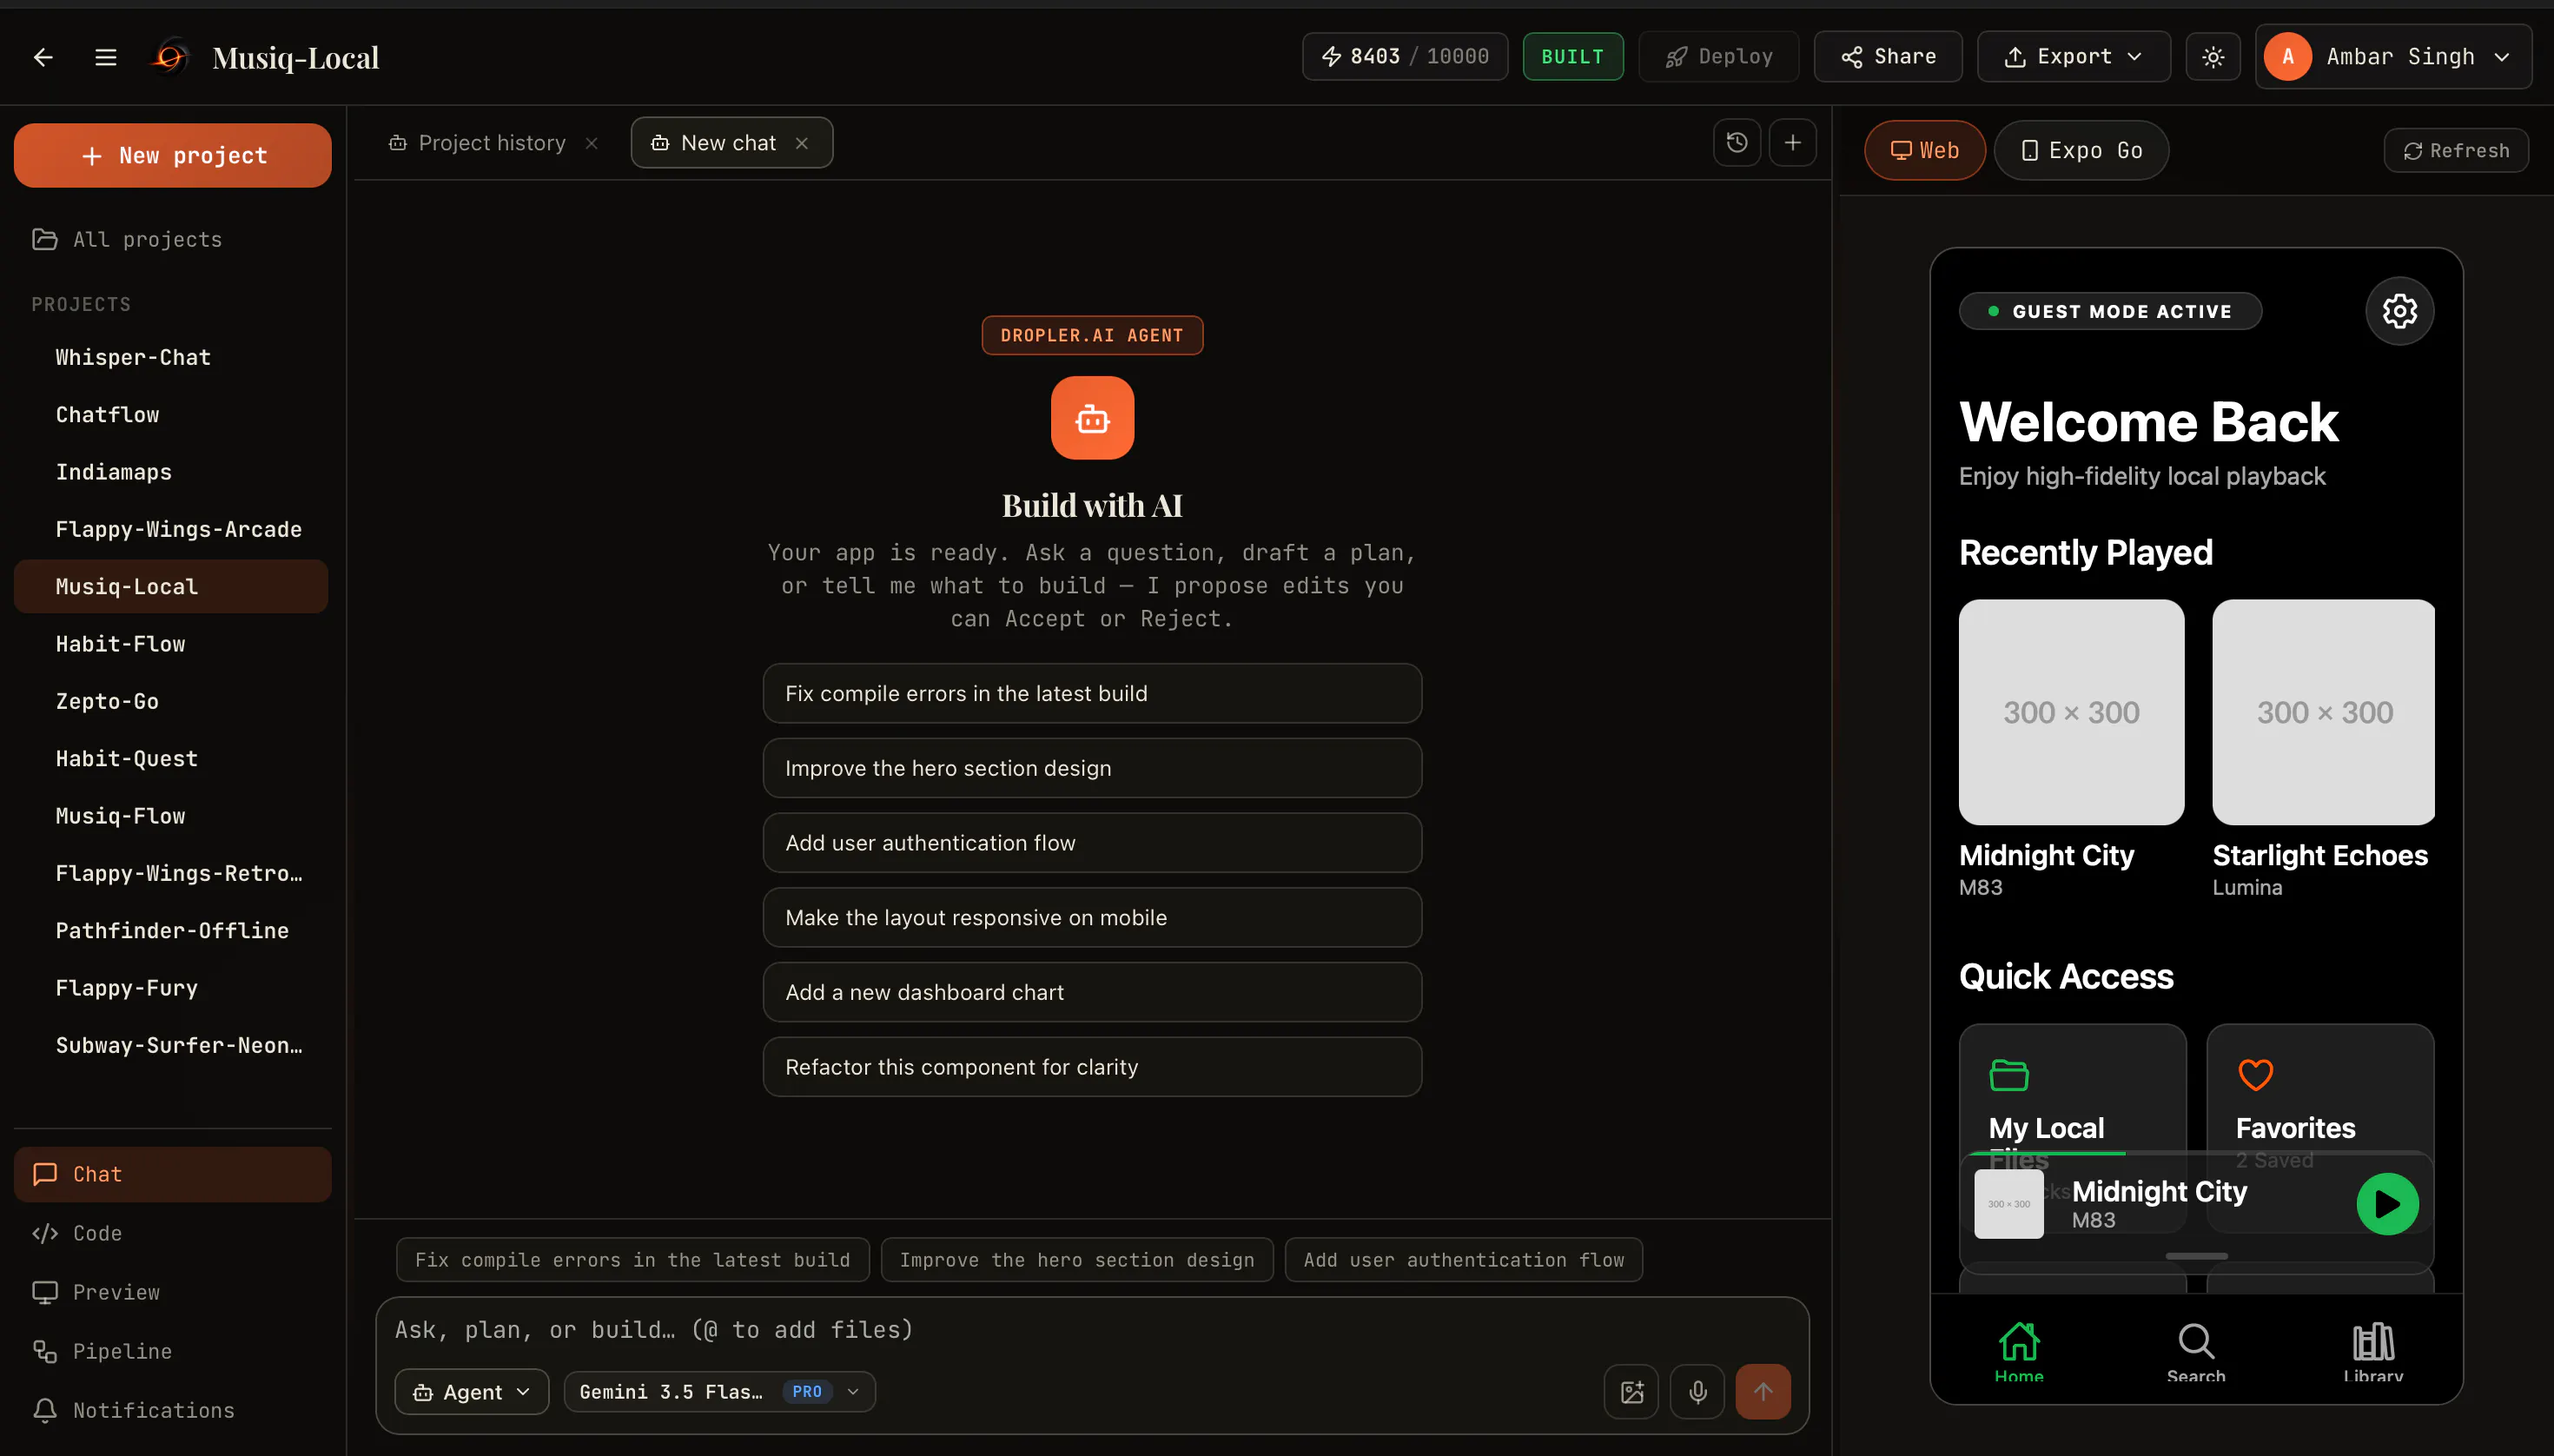The image size is (2554, 1456).
Task: Open Pipeline in sidebar
Action: pyautogui.click(x=173, y=1351)
